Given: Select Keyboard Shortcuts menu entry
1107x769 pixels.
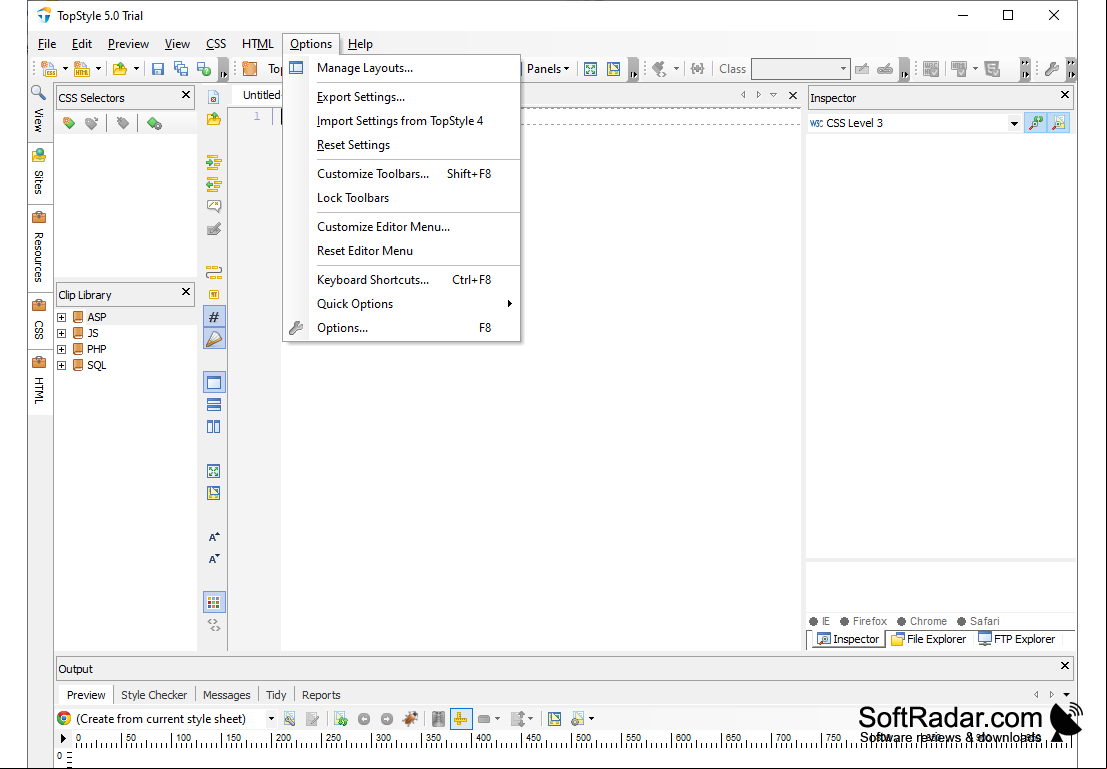Looking at the screenshot, I should (x=401, y=280).
